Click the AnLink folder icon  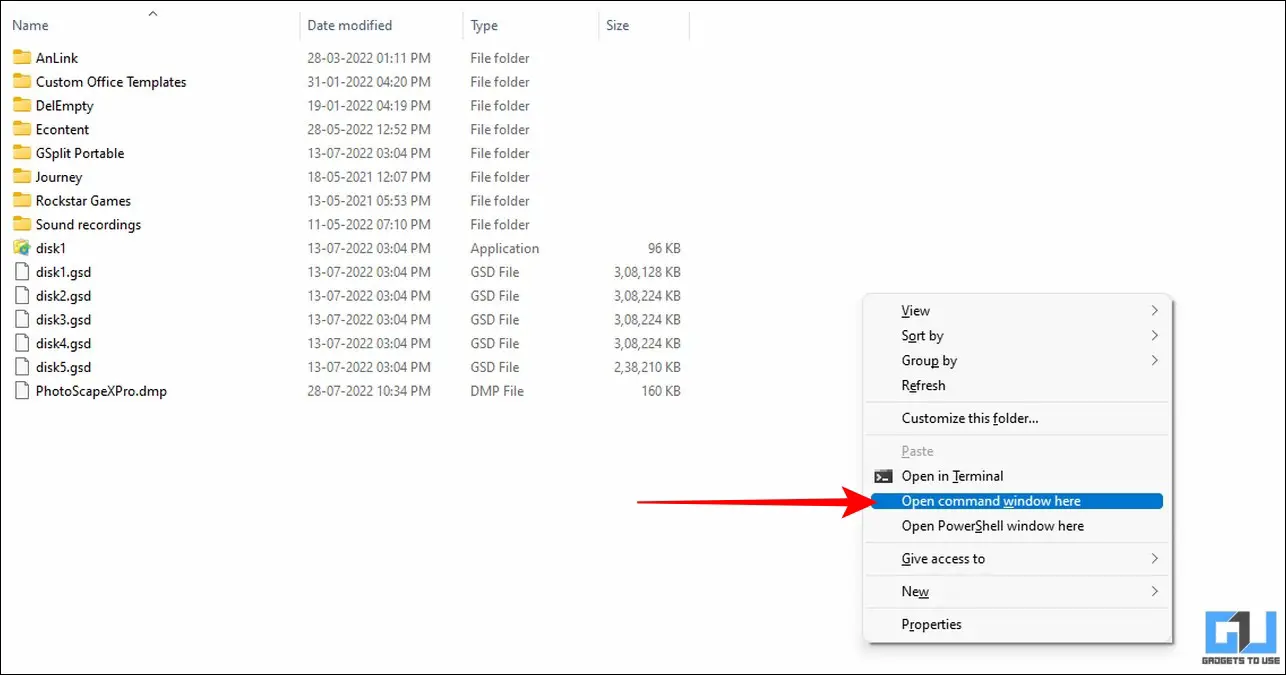click(22, 58)
